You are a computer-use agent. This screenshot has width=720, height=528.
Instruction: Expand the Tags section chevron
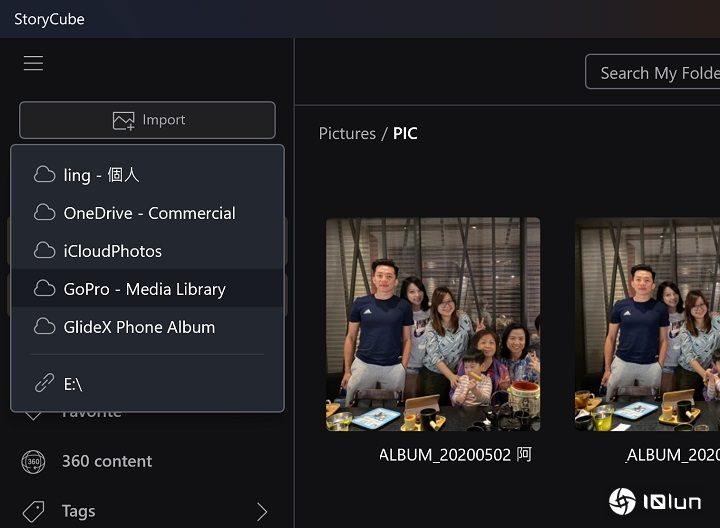[262, 512]
